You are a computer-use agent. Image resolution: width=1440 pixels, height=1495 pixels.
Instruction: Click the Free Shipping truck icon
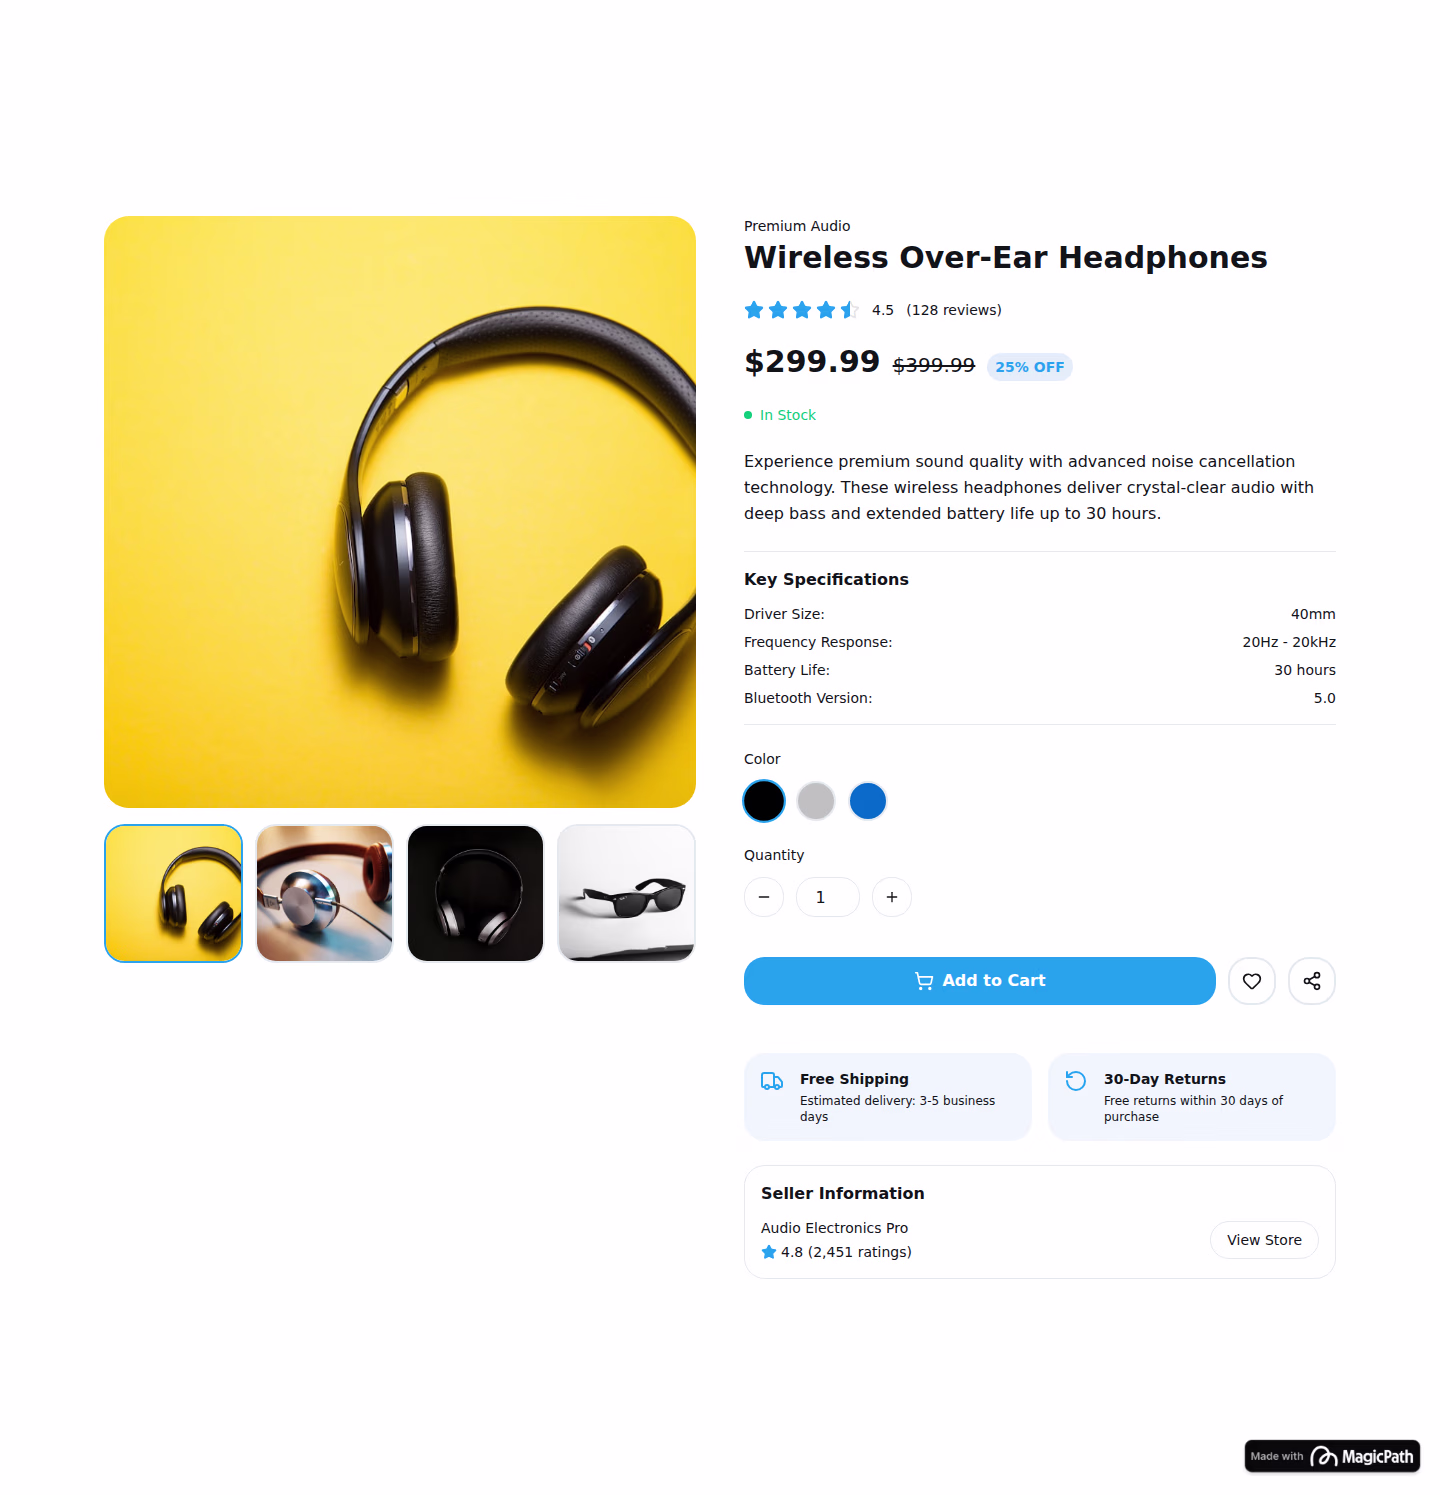(772, 1081)
